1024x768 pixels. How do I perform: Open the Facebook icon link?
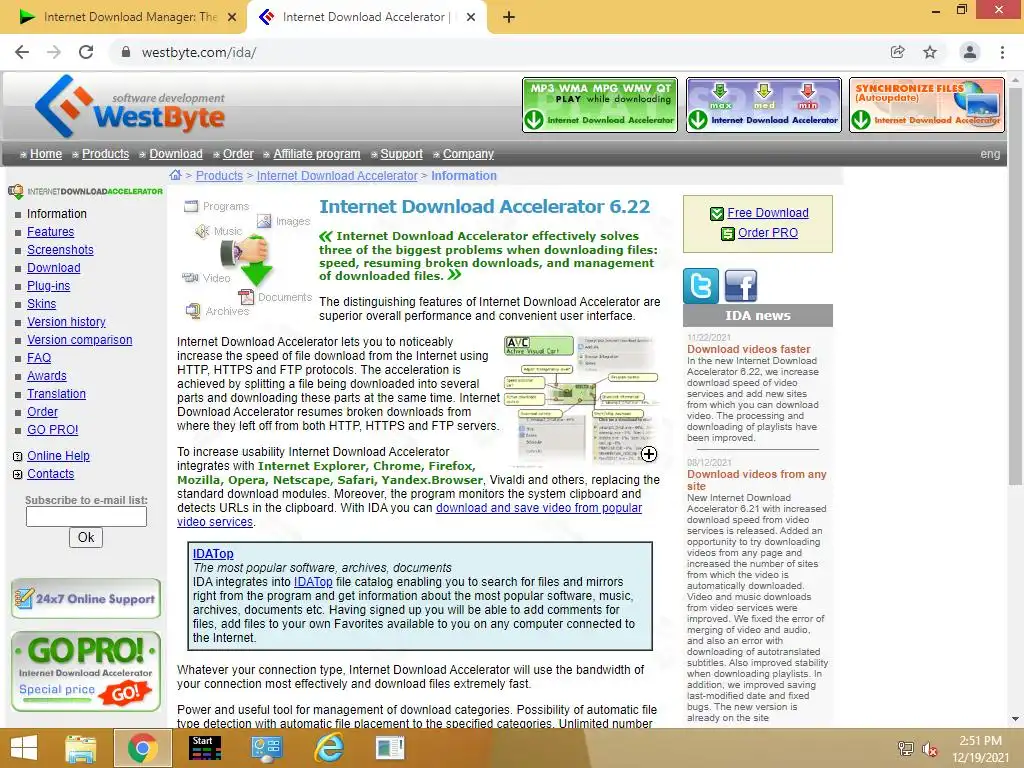741,286
